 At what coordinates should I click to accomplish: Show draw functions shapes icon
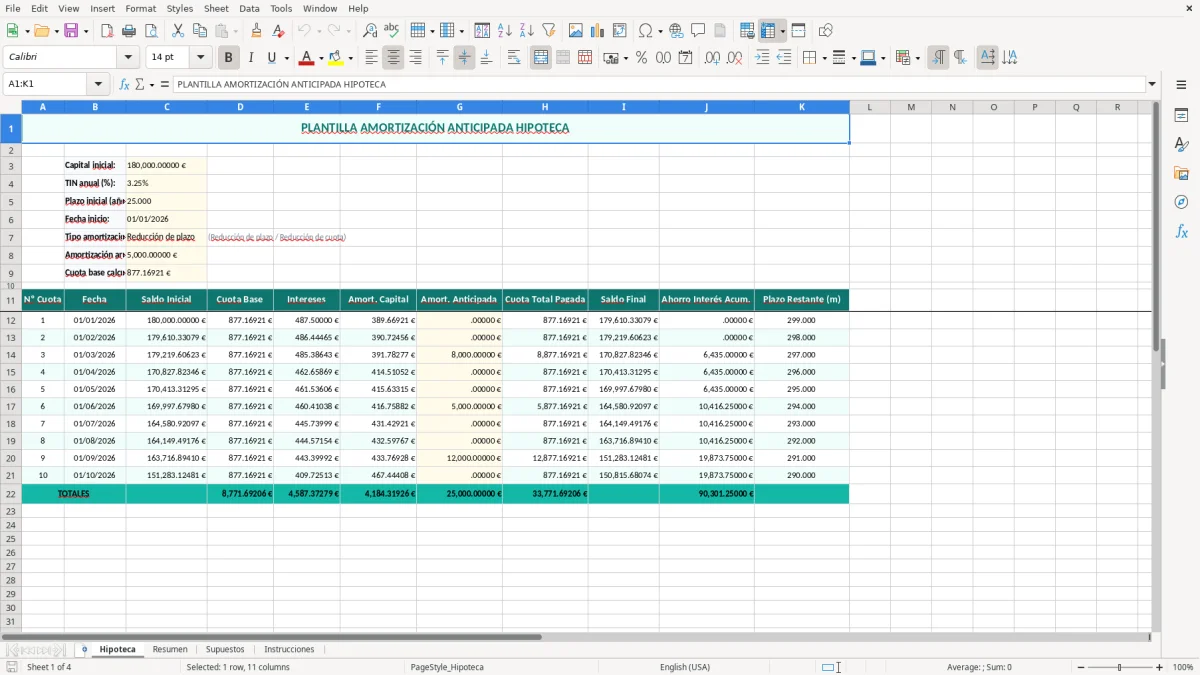pyautogui.click(x=826, y=31)
